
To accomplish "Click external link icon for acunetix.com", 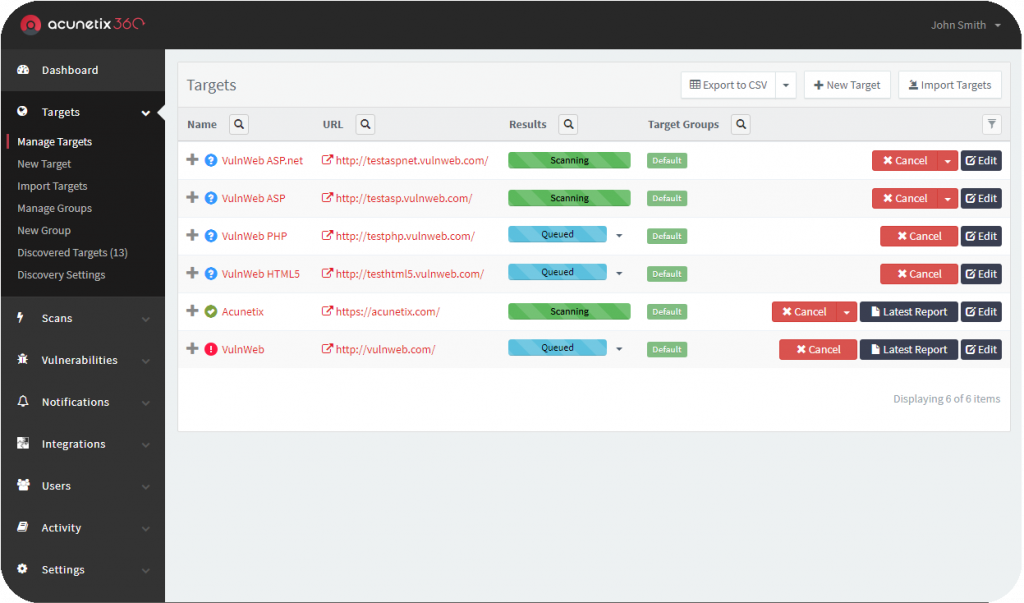I will [327, 312].
